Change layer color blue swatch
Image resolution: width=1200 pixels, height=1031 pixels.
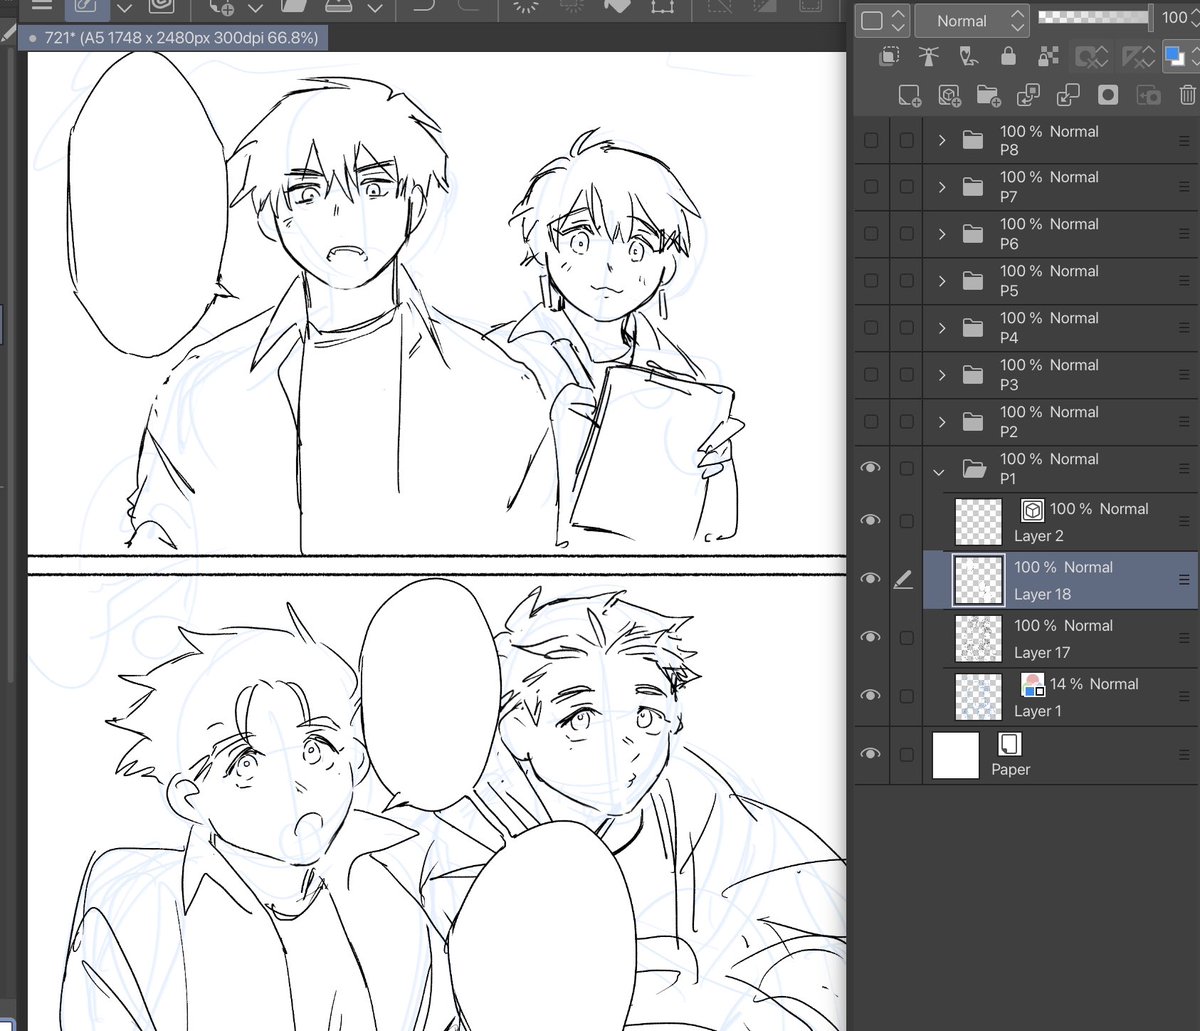1174,57
